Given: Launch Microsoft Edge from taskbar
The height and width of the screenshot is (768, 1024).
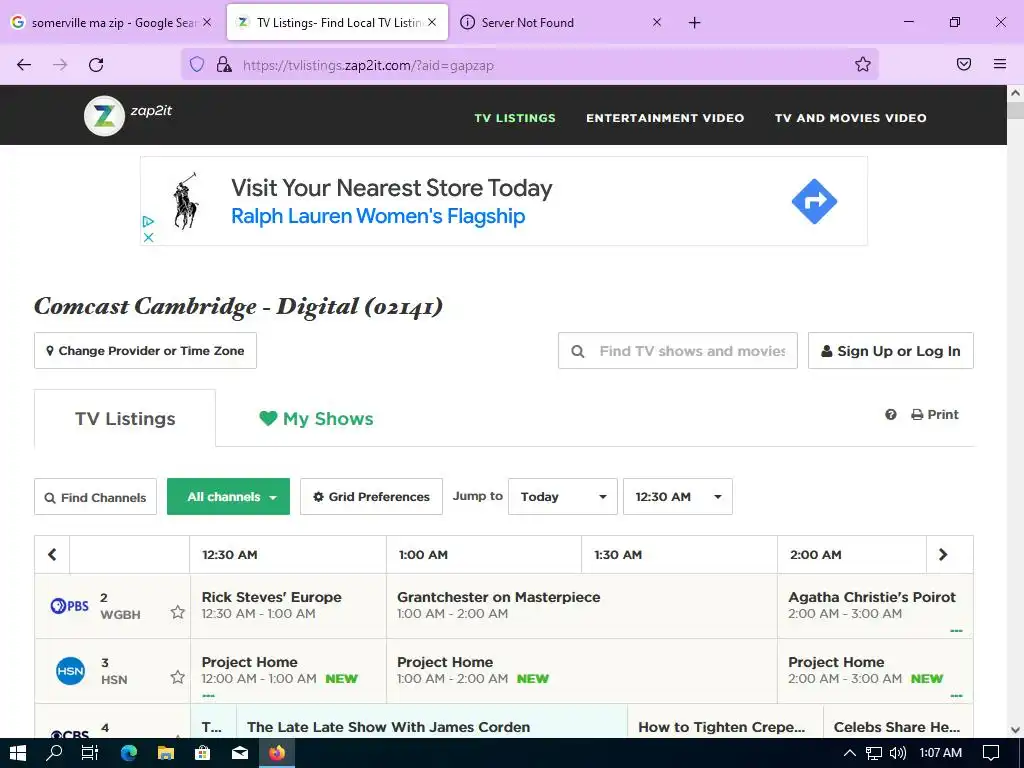Looking at the screenshot, I should (x=129, y=753).
